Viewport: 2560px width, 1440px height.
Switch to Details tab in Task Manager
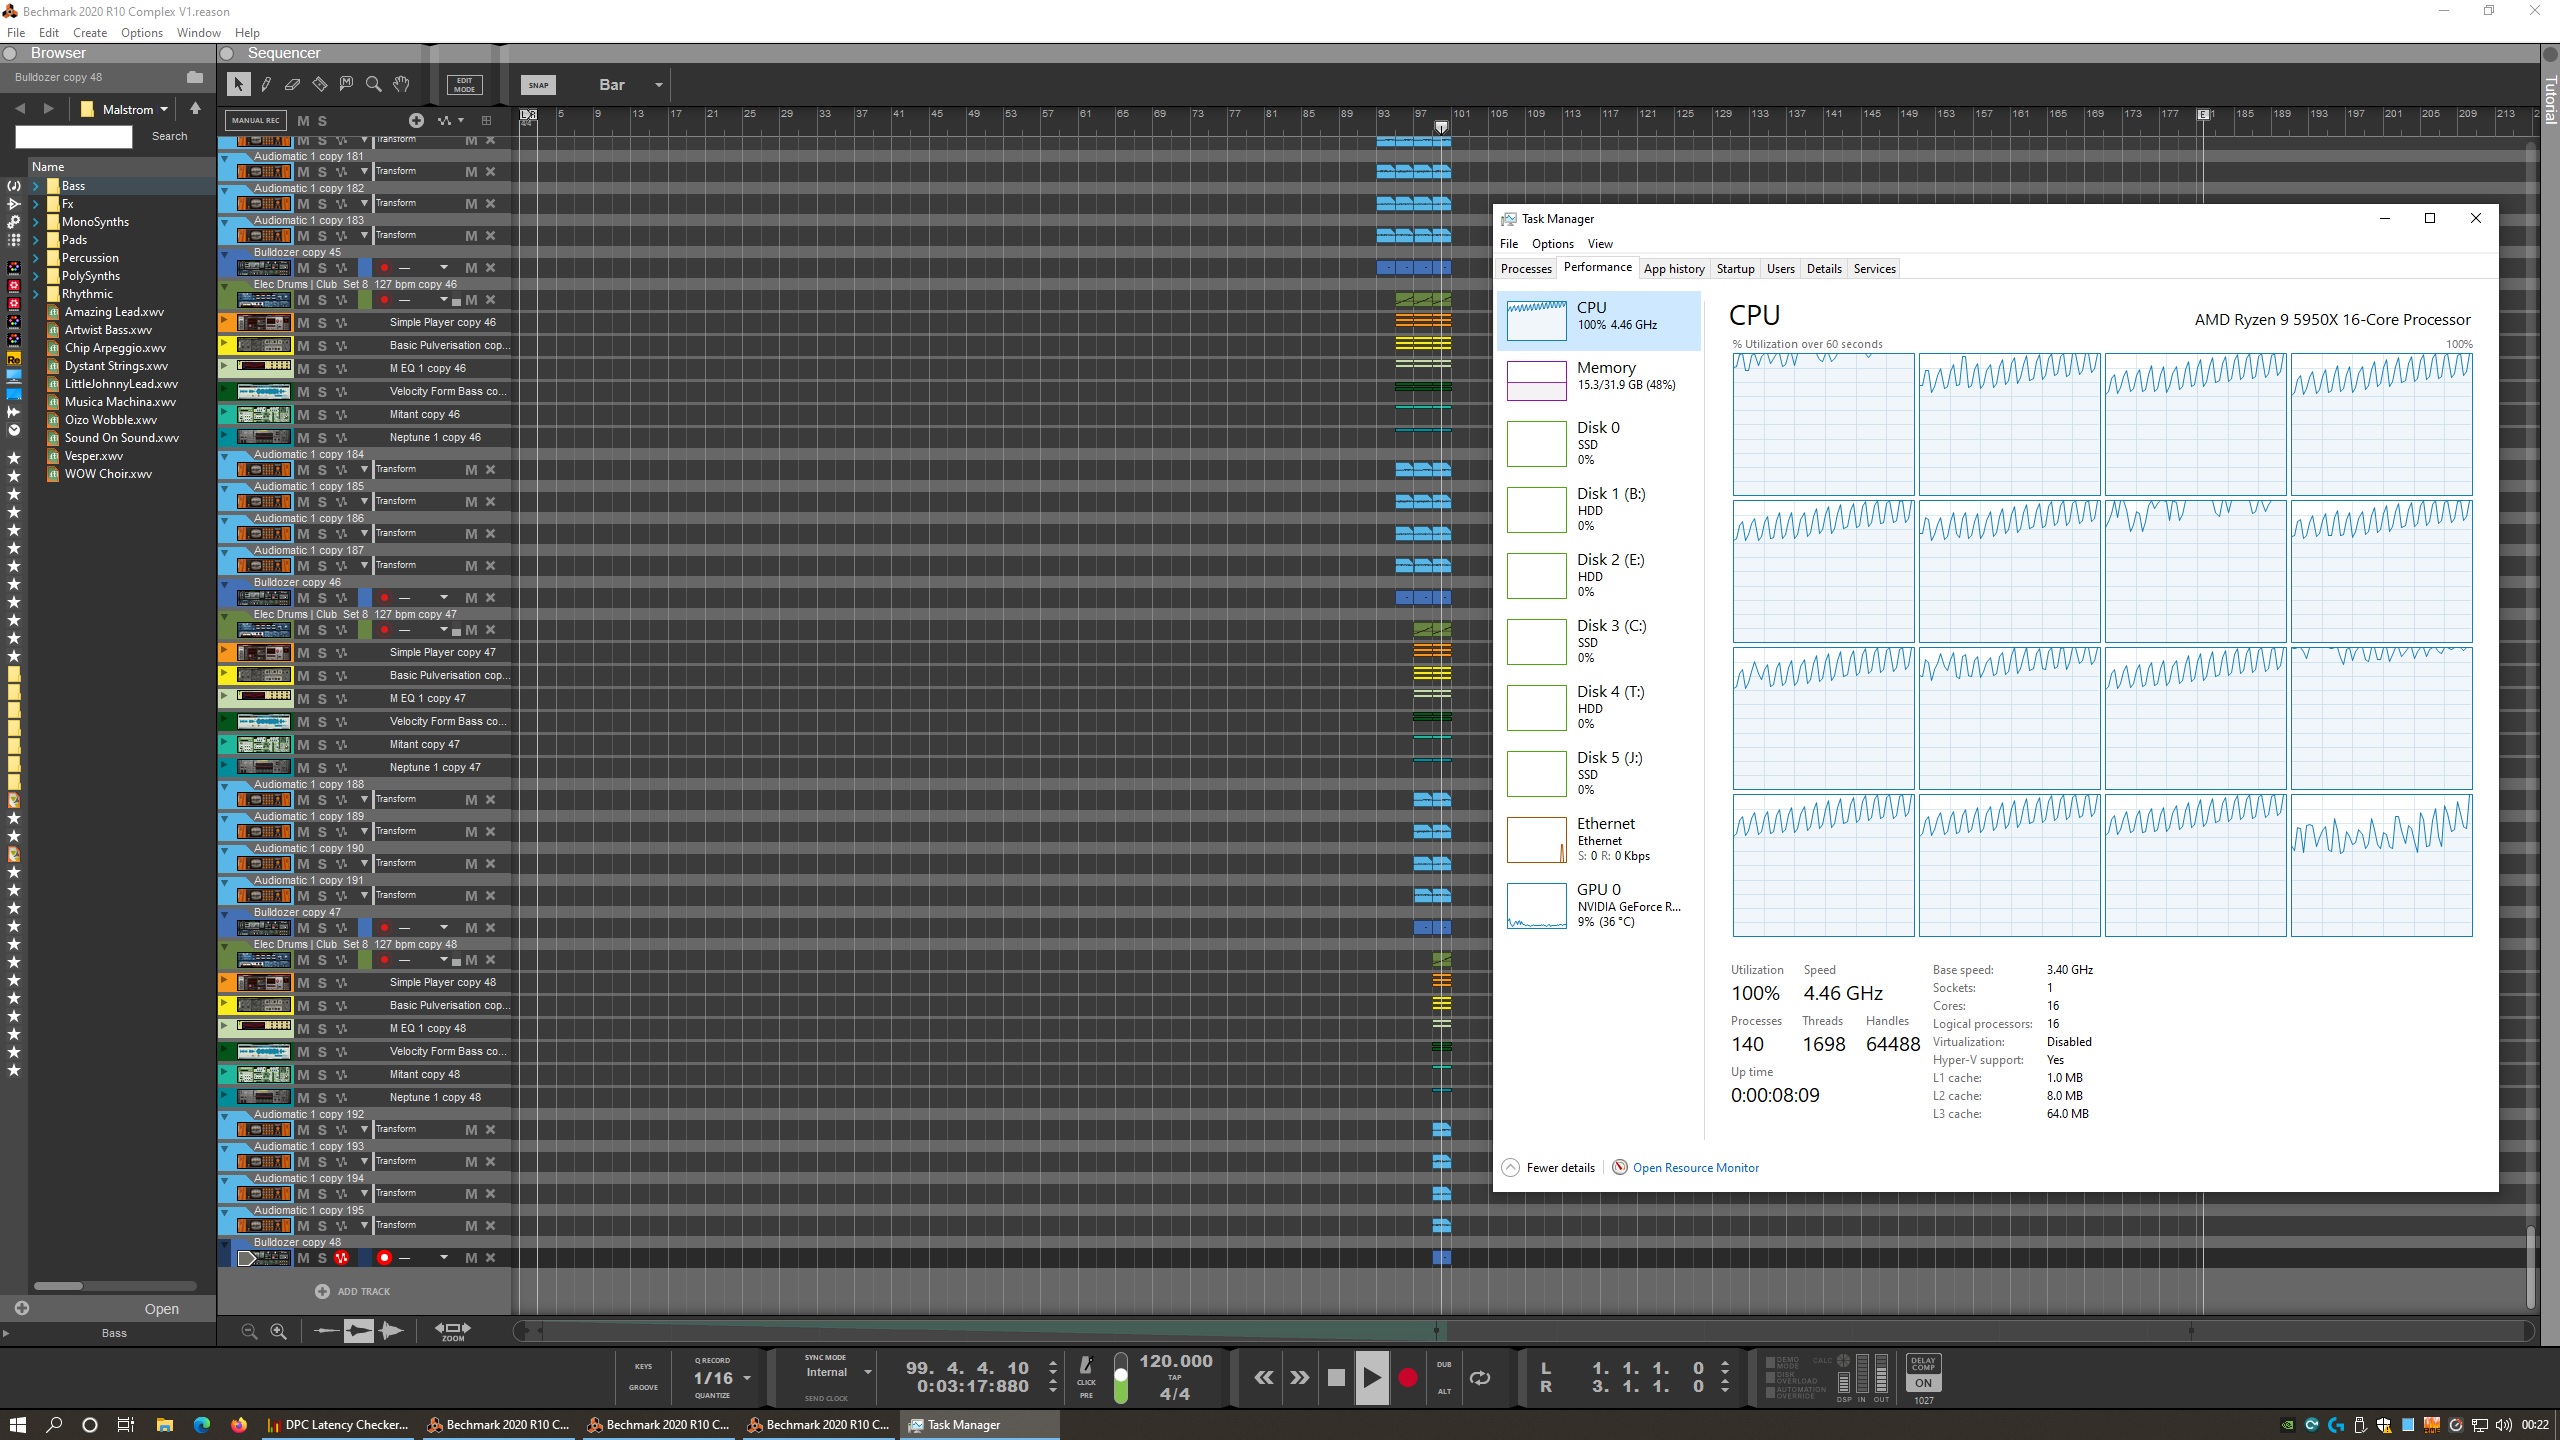pyautogui.click(x=1824, y=269)
